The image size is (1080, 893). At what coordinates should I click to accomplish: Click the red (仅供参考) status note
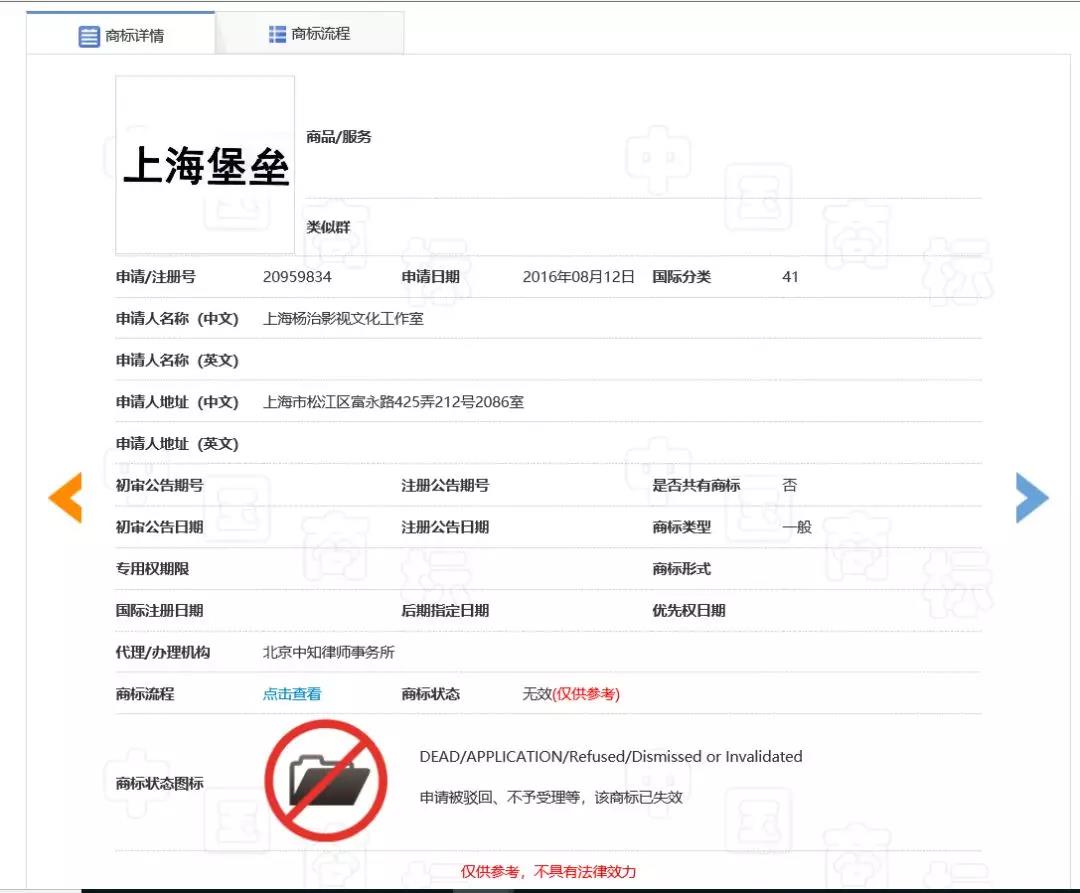(586, 694)
